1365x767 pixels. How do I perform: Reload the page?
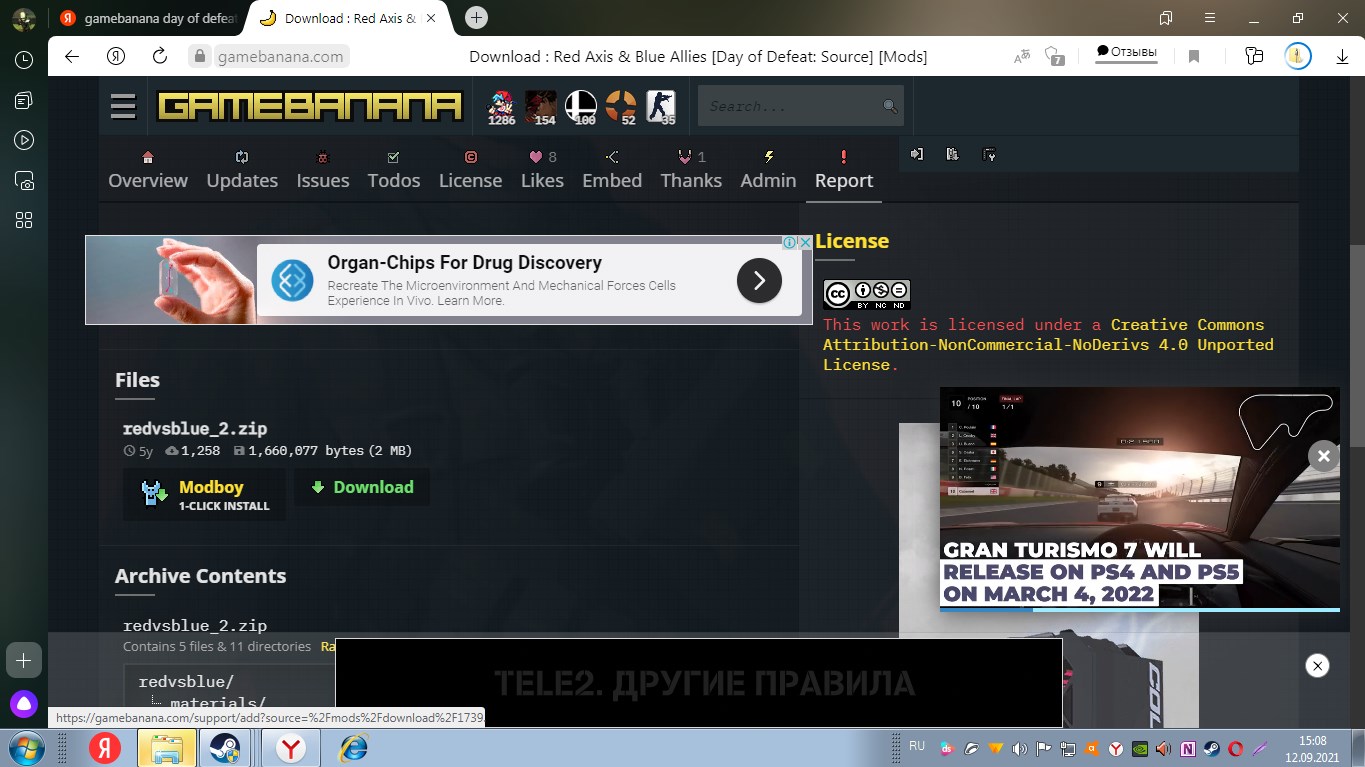[x=160, y=56]
